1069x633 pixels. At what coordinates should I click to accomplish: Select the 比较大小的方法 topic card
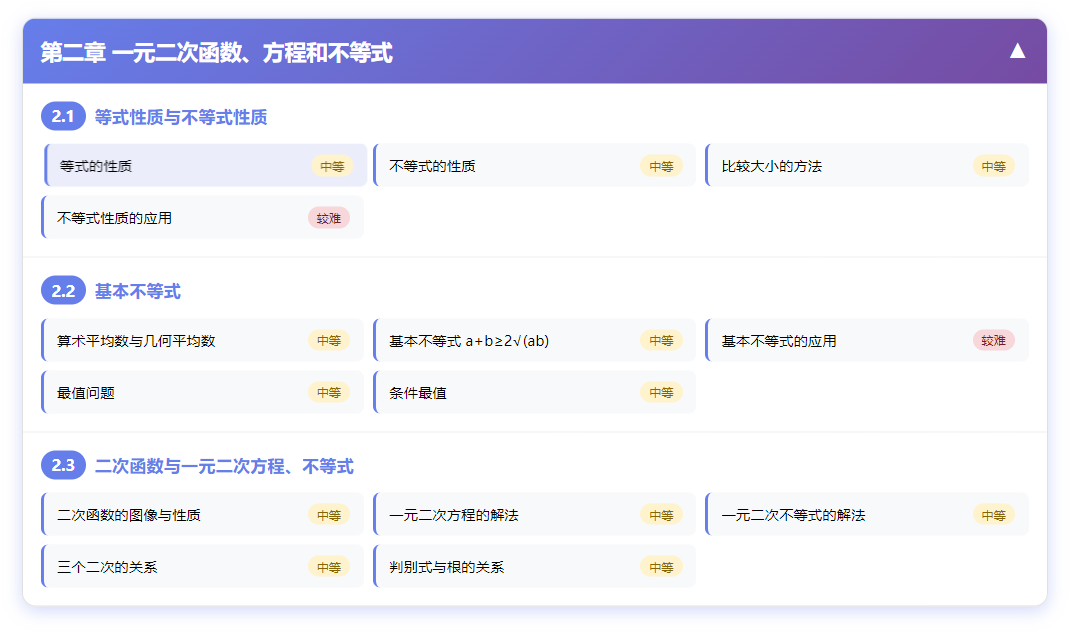coord(867,165)
